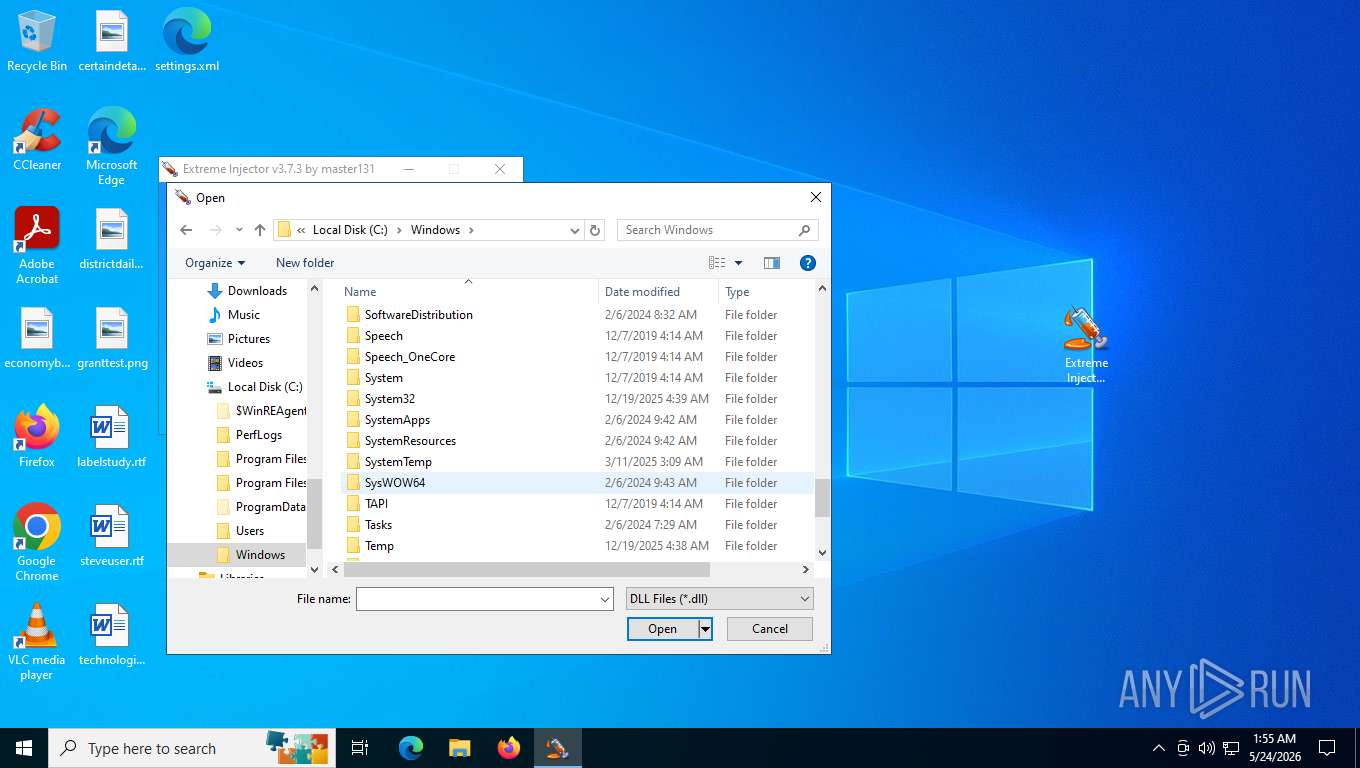The image size is (1360, 768).
Task: Select the Firefox desktop shortcut
Action: (37, 437)
